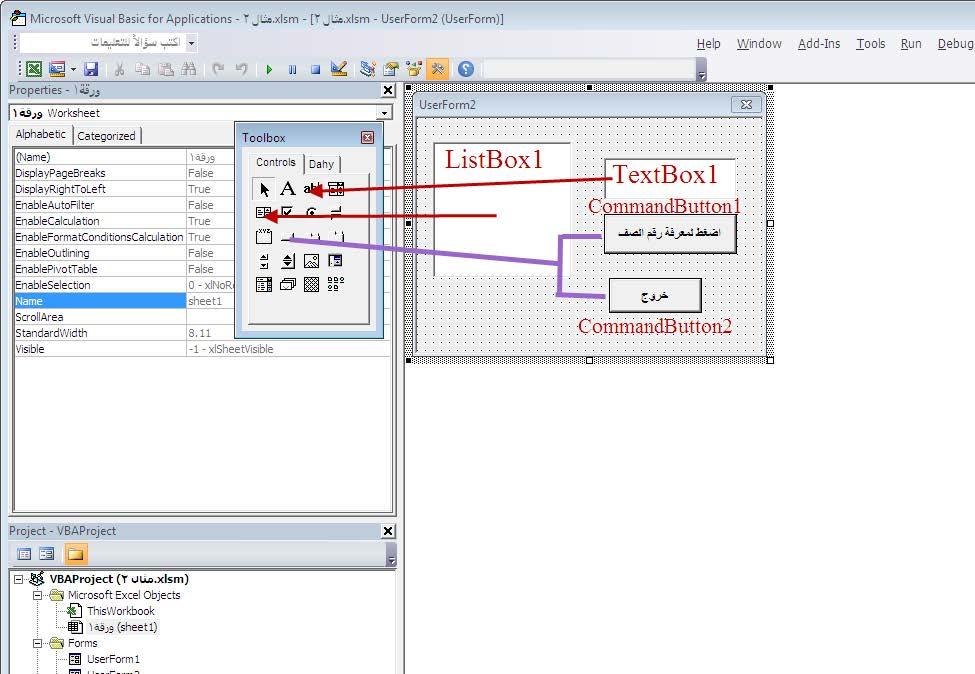Collapse the Microsoft Excel Objects folder
975x674 pixels.
coord(38,596)
